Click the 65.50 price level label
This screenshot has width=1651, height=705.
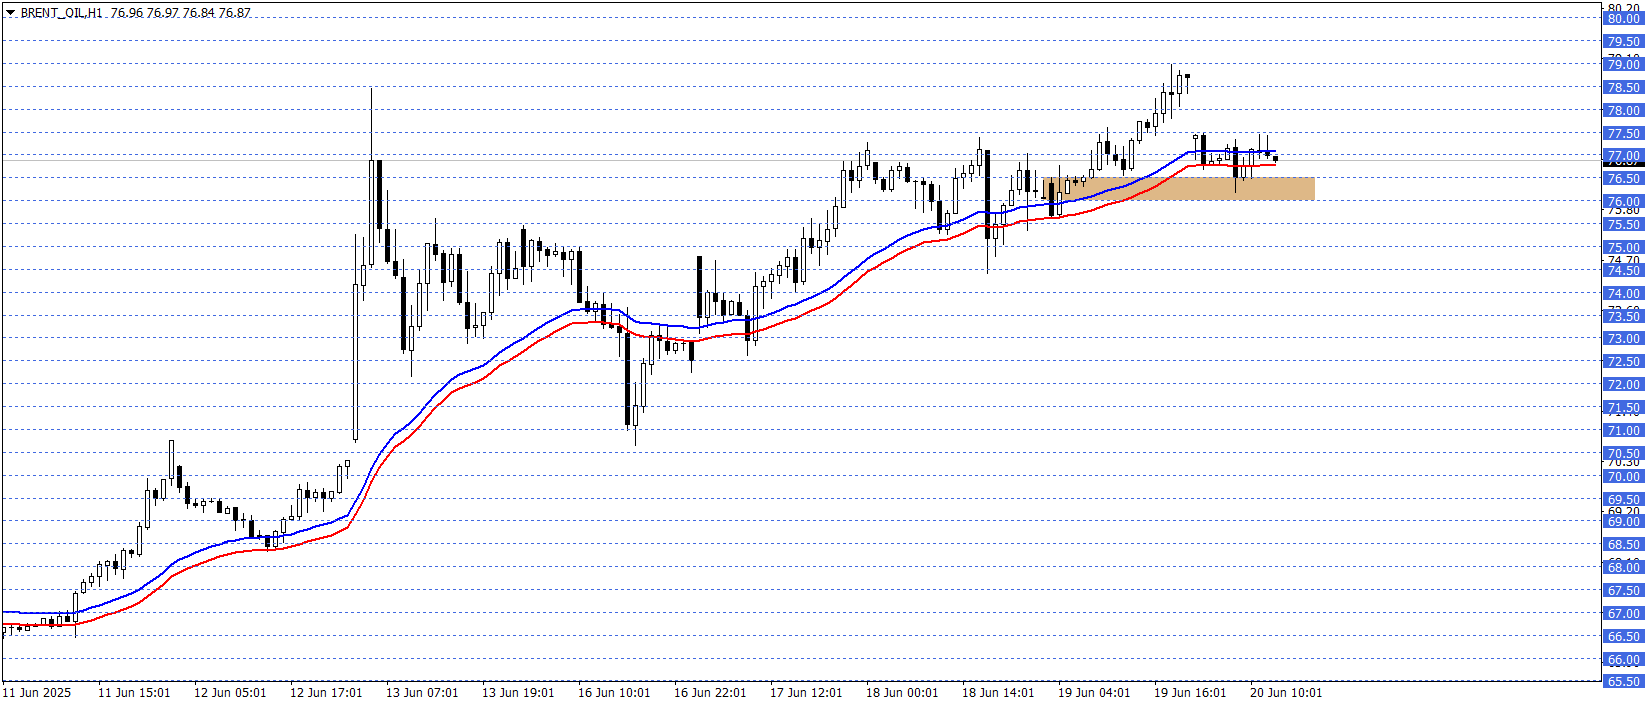1623,682
